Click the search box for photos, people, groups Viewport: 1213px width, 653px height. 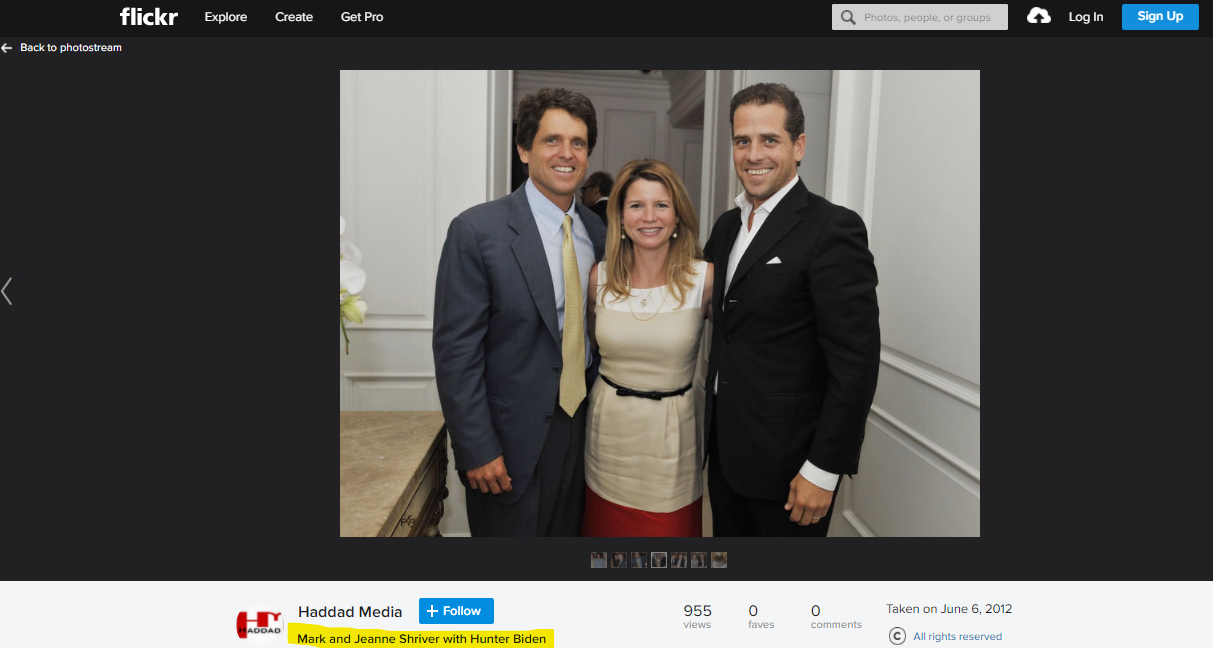[x=920, y=17]
